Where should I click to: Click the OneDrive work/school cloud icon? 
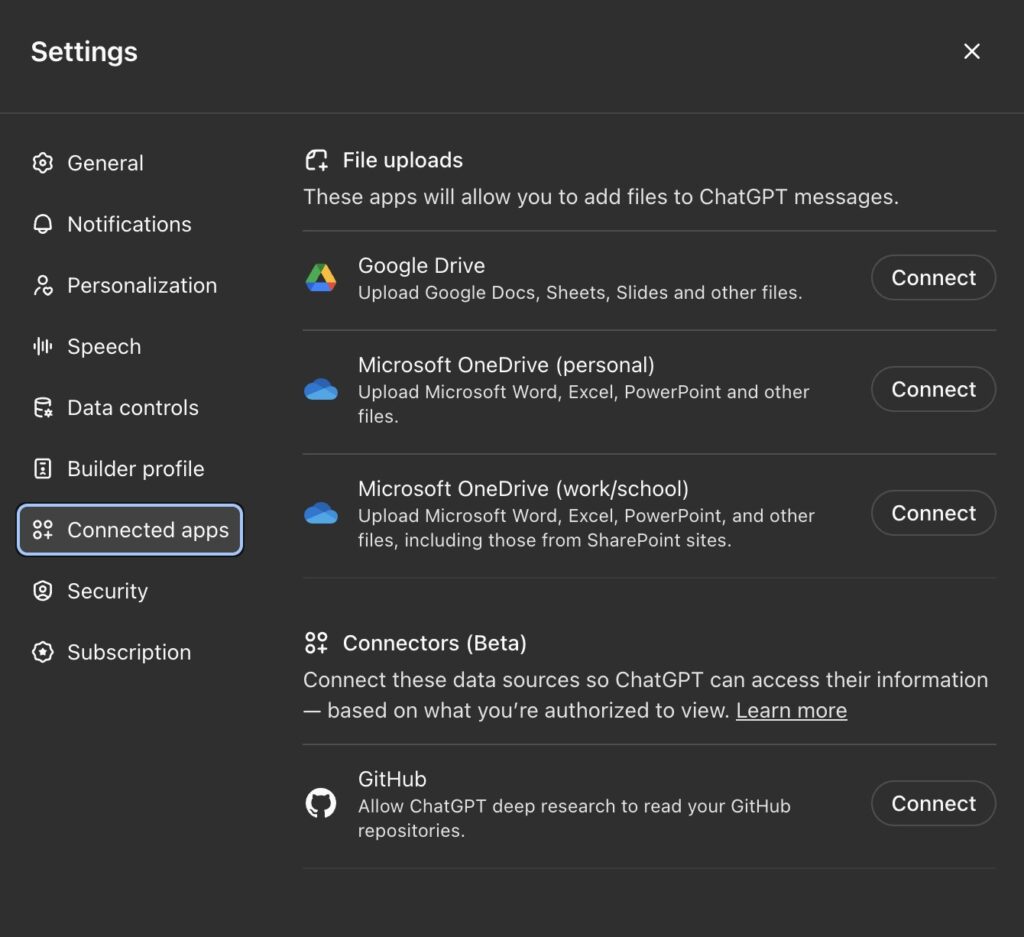(321, 513)
